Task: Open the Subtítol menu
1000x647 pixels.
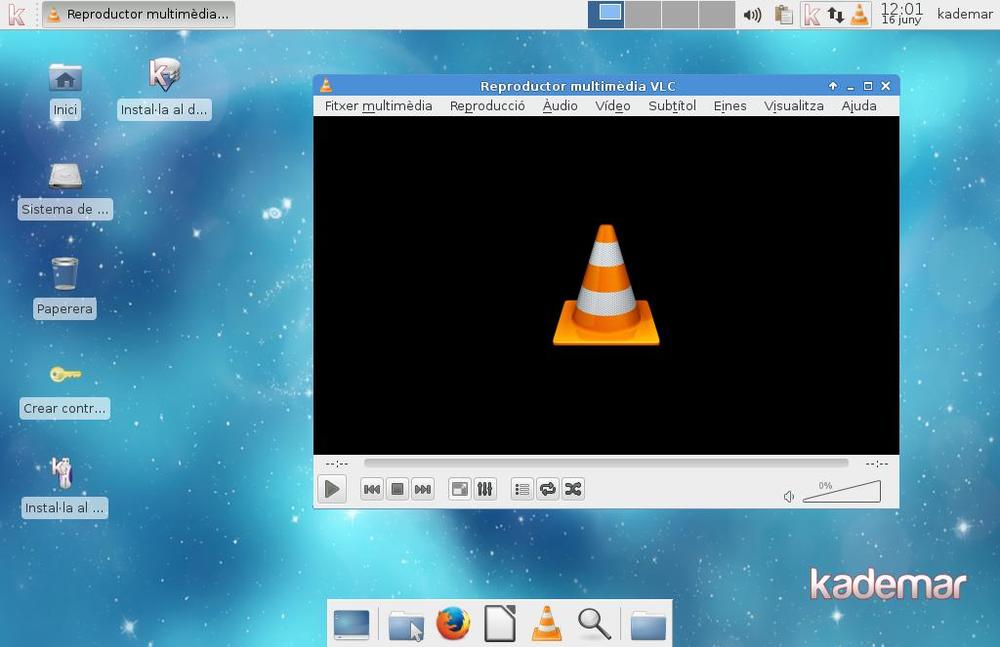Action: (x=672, y=106)
